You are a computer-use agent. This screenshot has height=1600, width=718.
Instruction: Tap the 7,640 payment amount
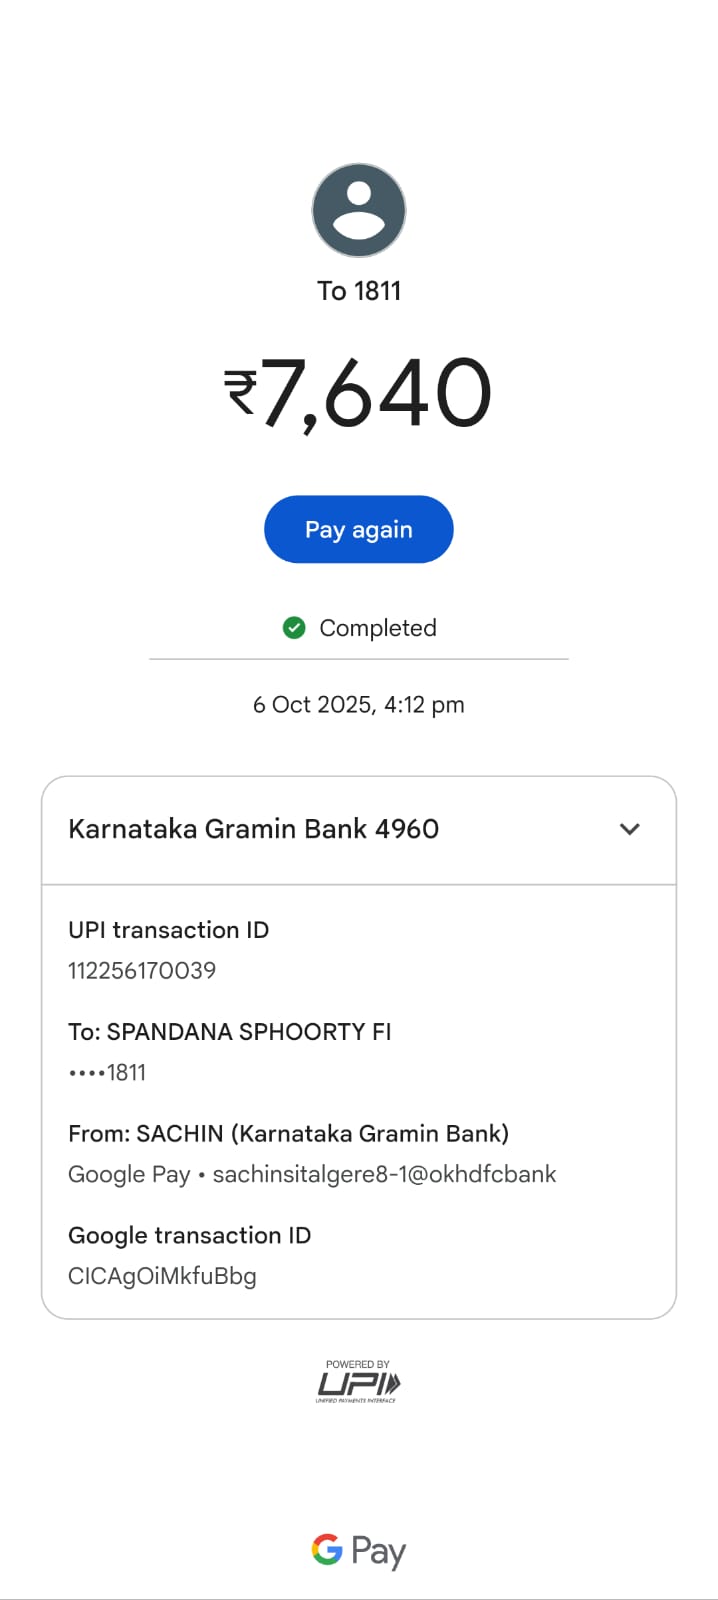click(x=377, y=393)
